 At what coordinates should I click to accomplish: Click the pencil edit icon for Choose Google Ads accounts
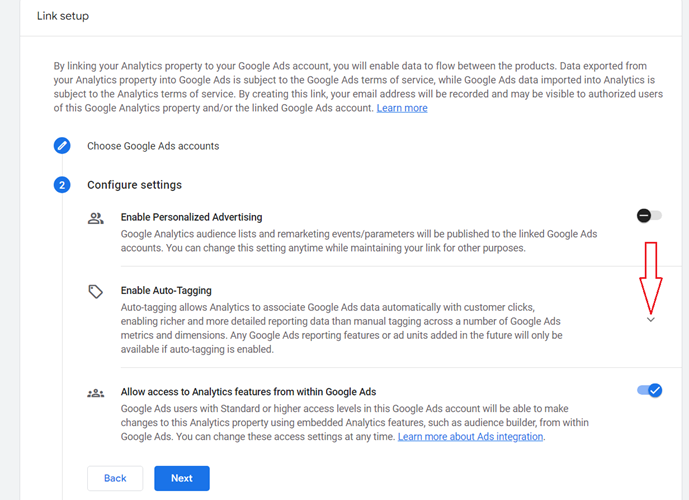point(62,145)
